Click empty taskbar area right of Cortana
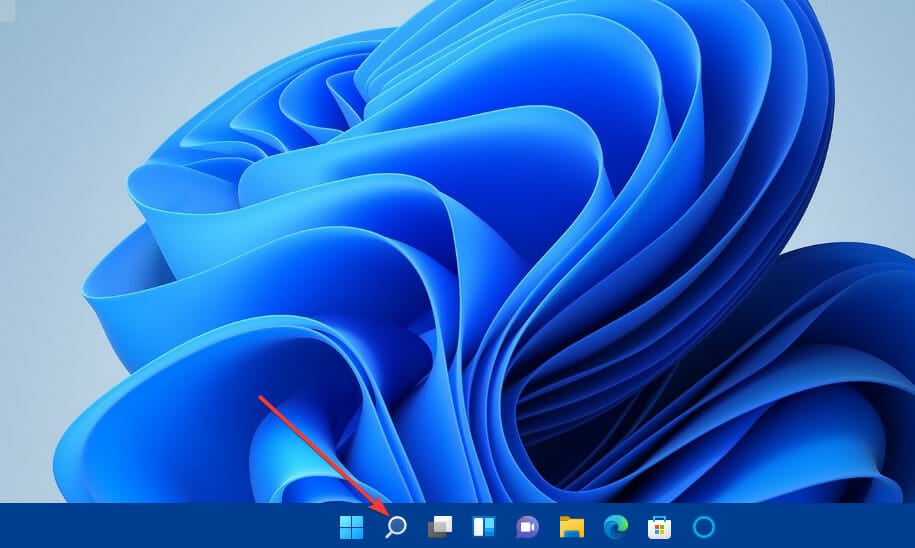 (820, 527)
